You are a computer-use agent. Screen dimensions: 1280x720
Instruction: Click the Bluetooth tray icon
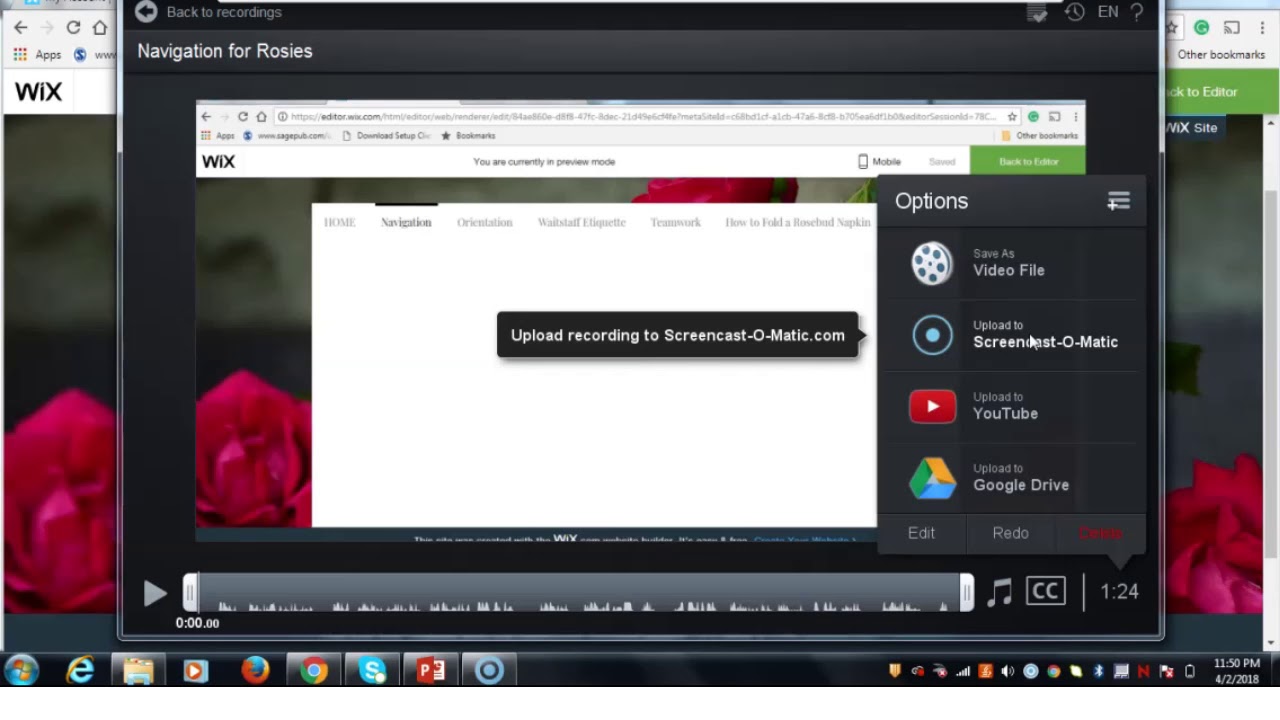point(1098,672)
